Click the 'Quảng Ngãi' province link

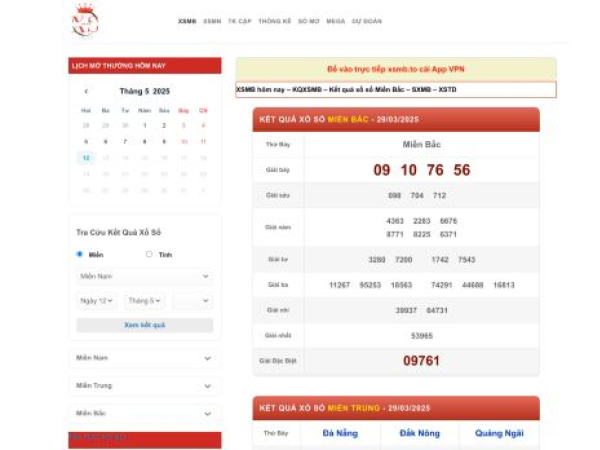pyautogui.click(x=498, y=433)
